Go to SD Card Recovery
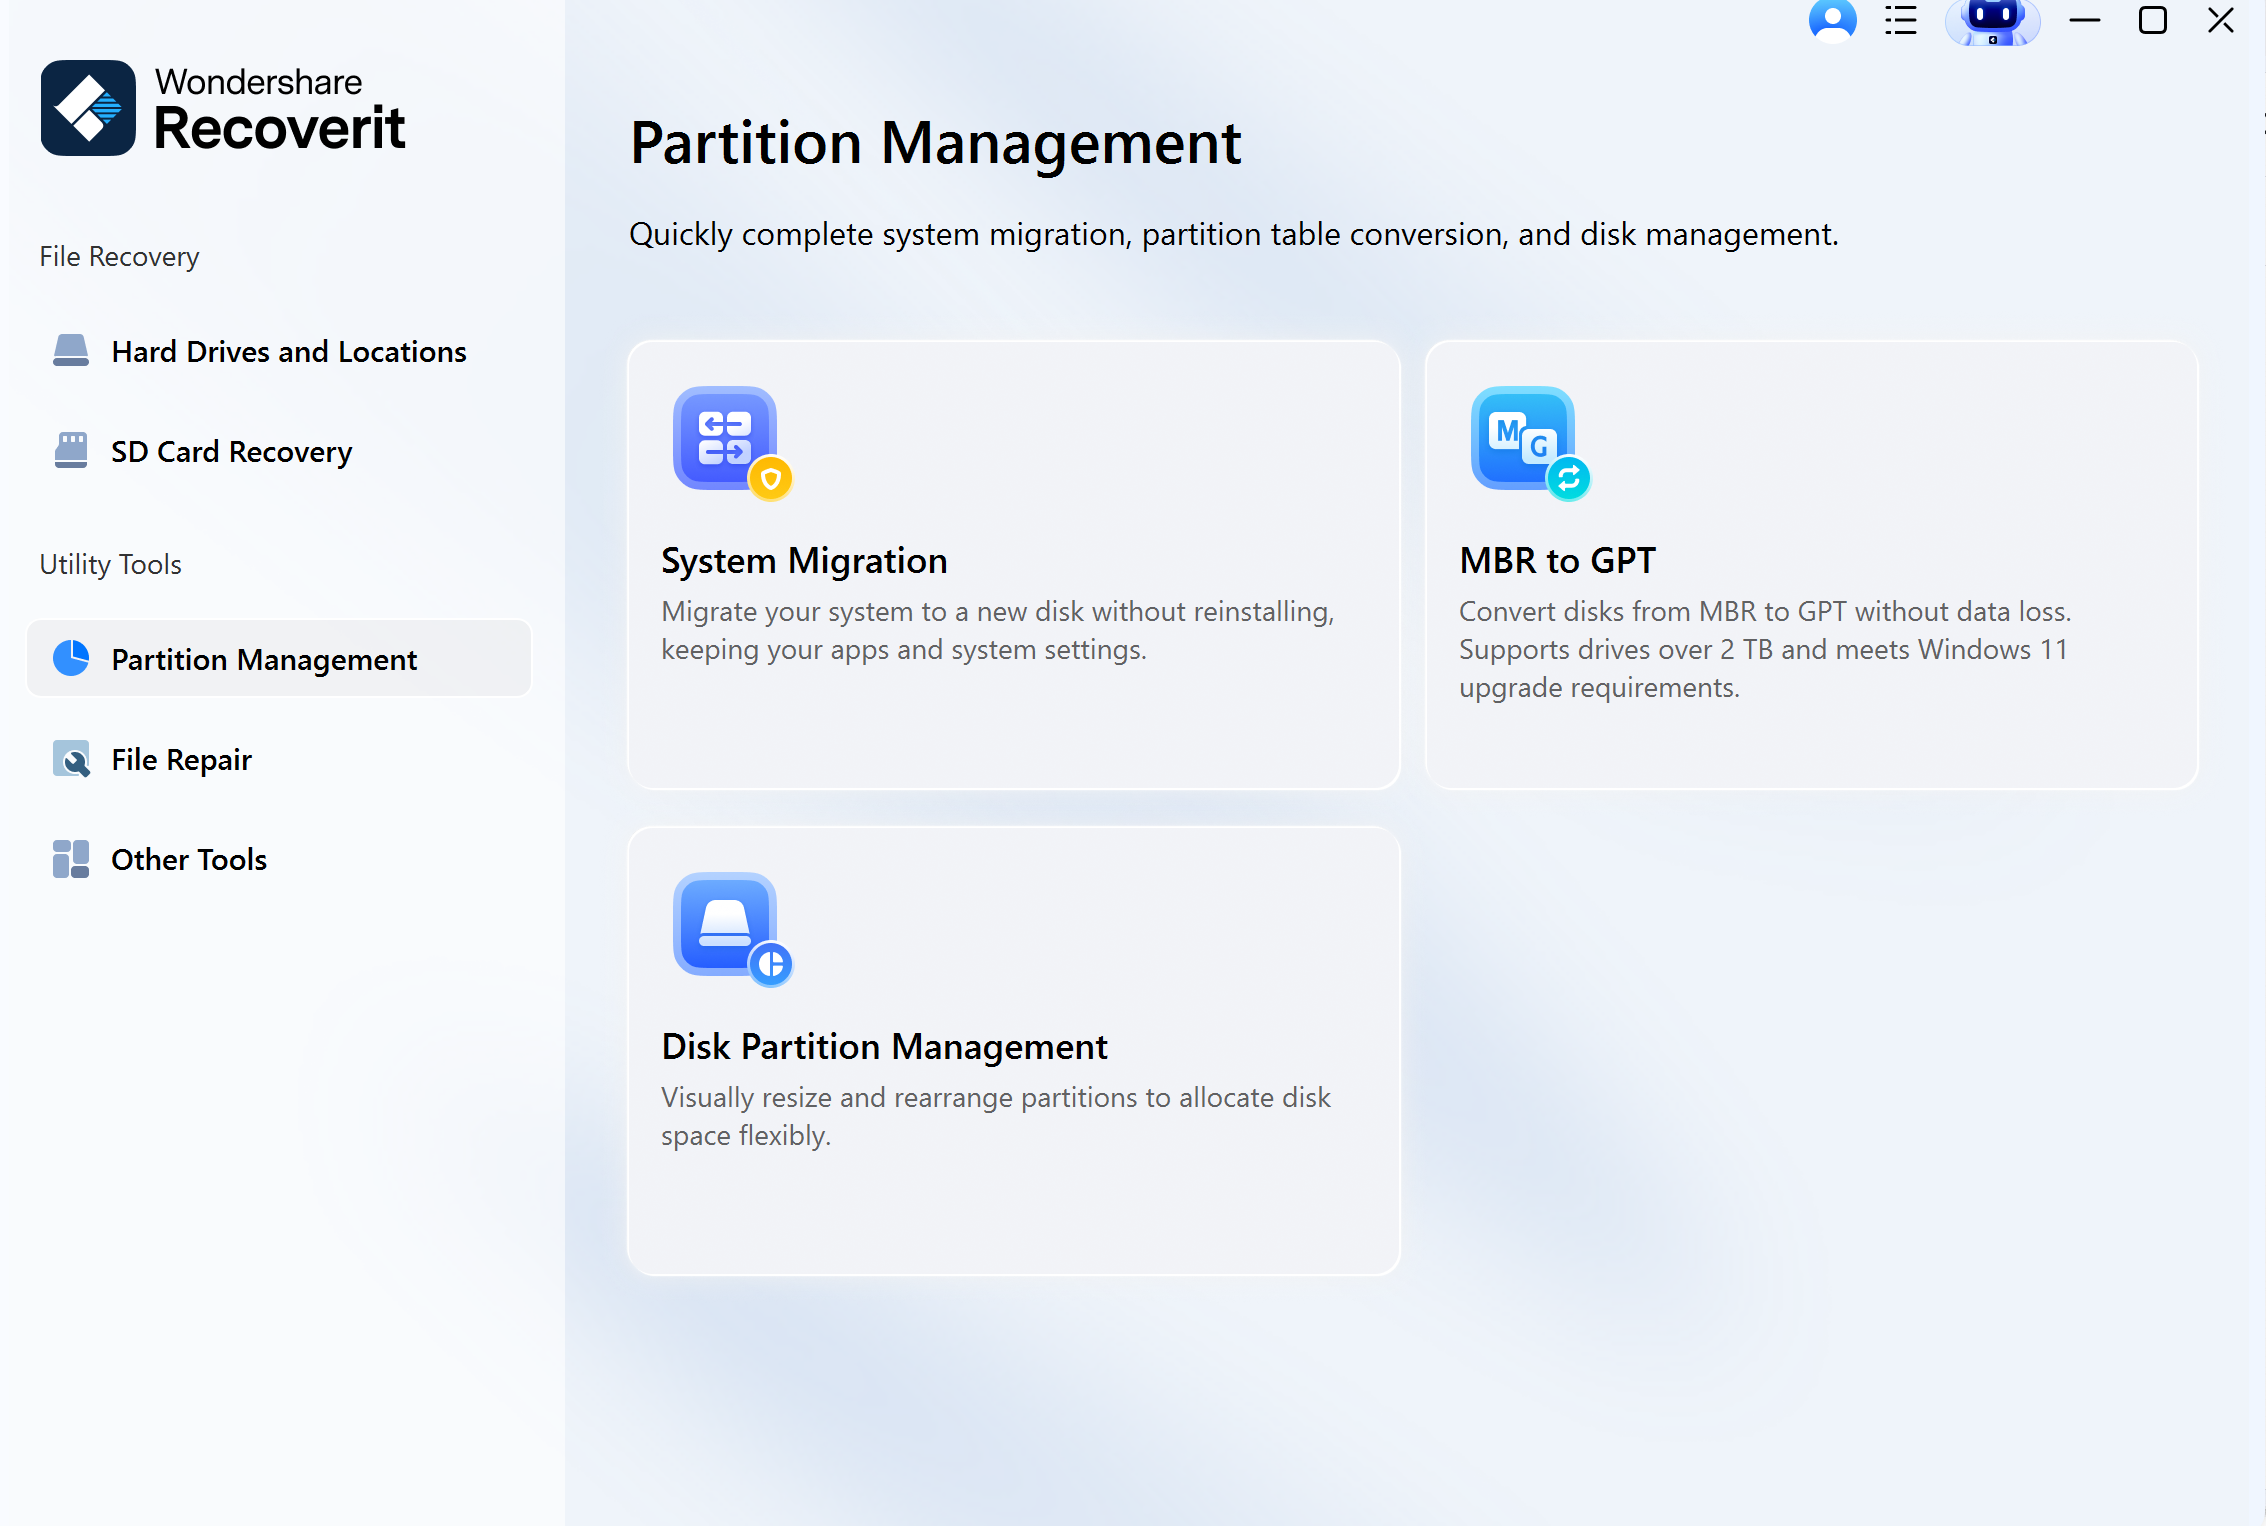The width and height of the screenshot is (2266, 1526). pos(279,452)
